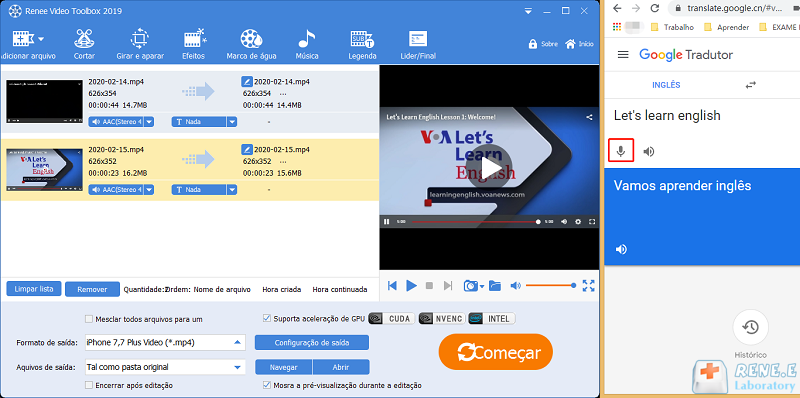The height and width of the screenshot is (398, 800).
Task: Play the preview video
Action: point(411,286)
